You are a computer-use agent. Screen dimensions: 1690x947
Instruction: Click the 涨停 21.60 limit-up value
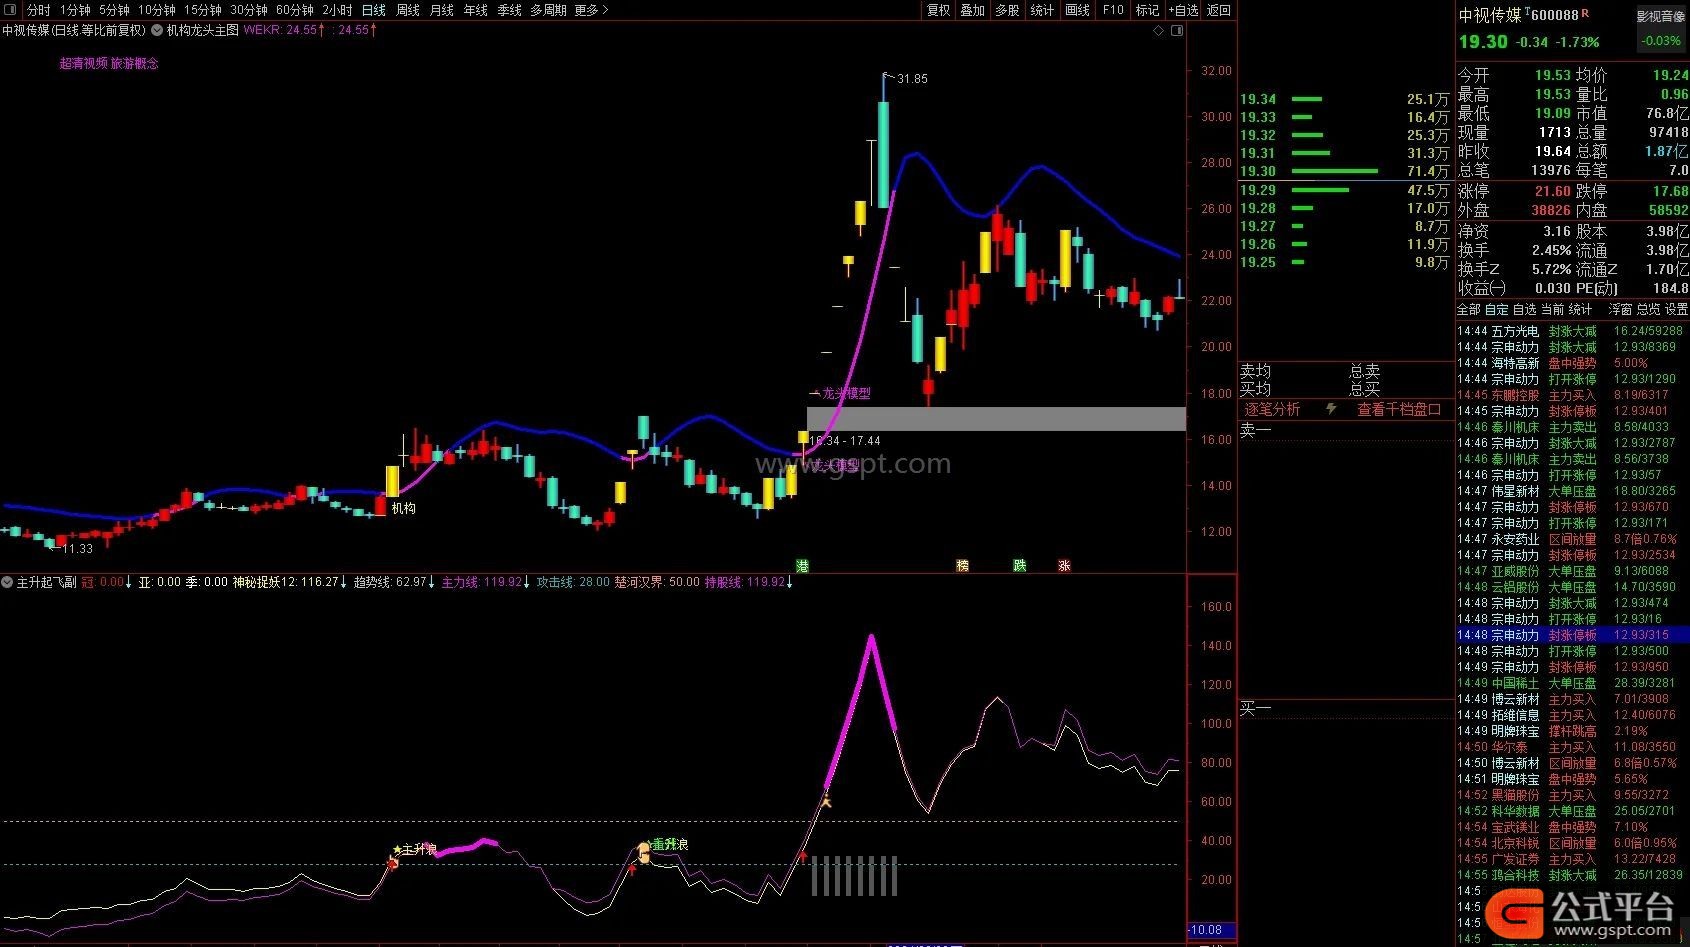tap(1552, 191)
